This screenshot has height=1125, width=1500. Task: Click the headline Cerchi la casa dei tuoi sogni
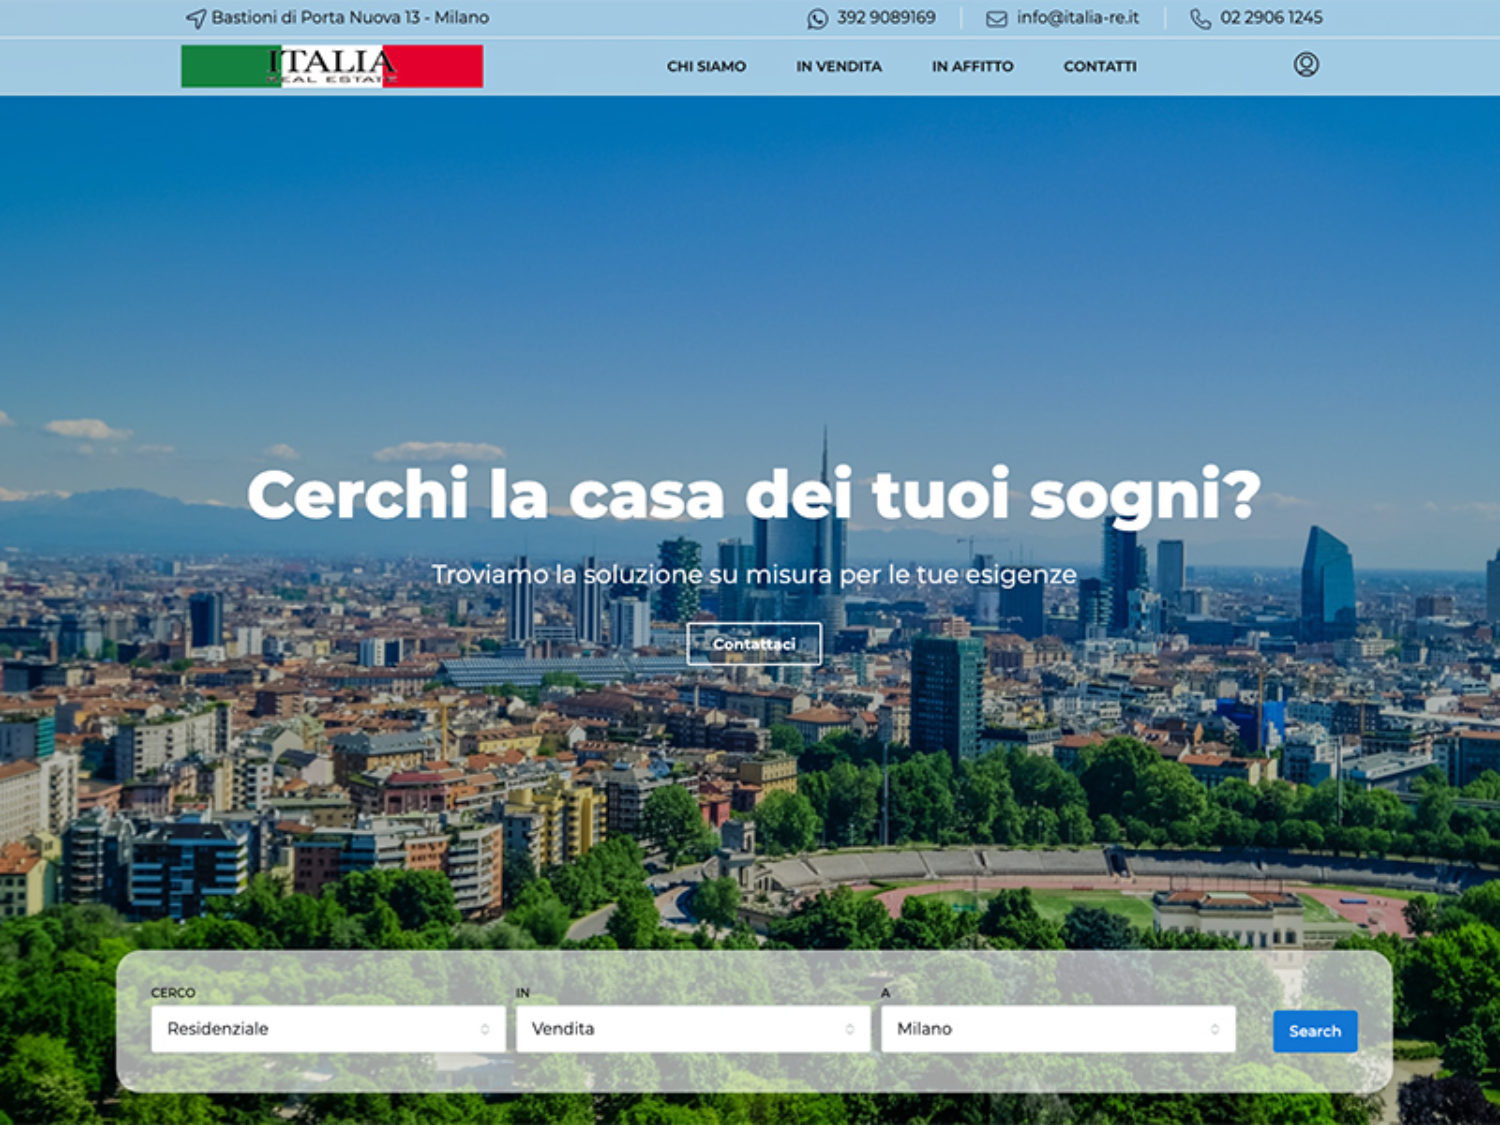tap(753, 495)
